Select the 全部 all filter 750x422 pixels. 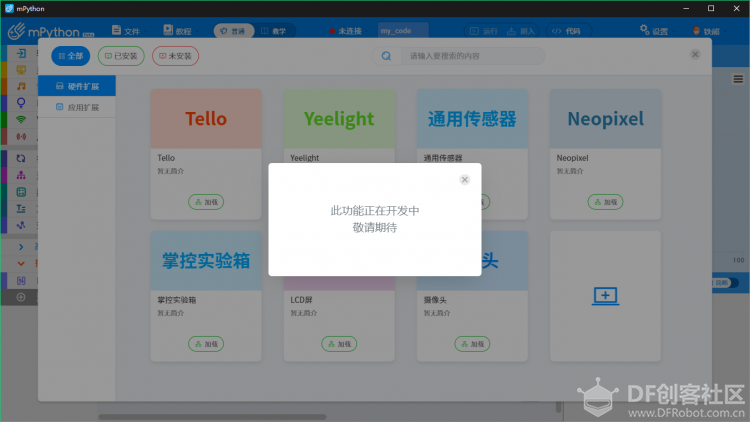tap(71, 56)
